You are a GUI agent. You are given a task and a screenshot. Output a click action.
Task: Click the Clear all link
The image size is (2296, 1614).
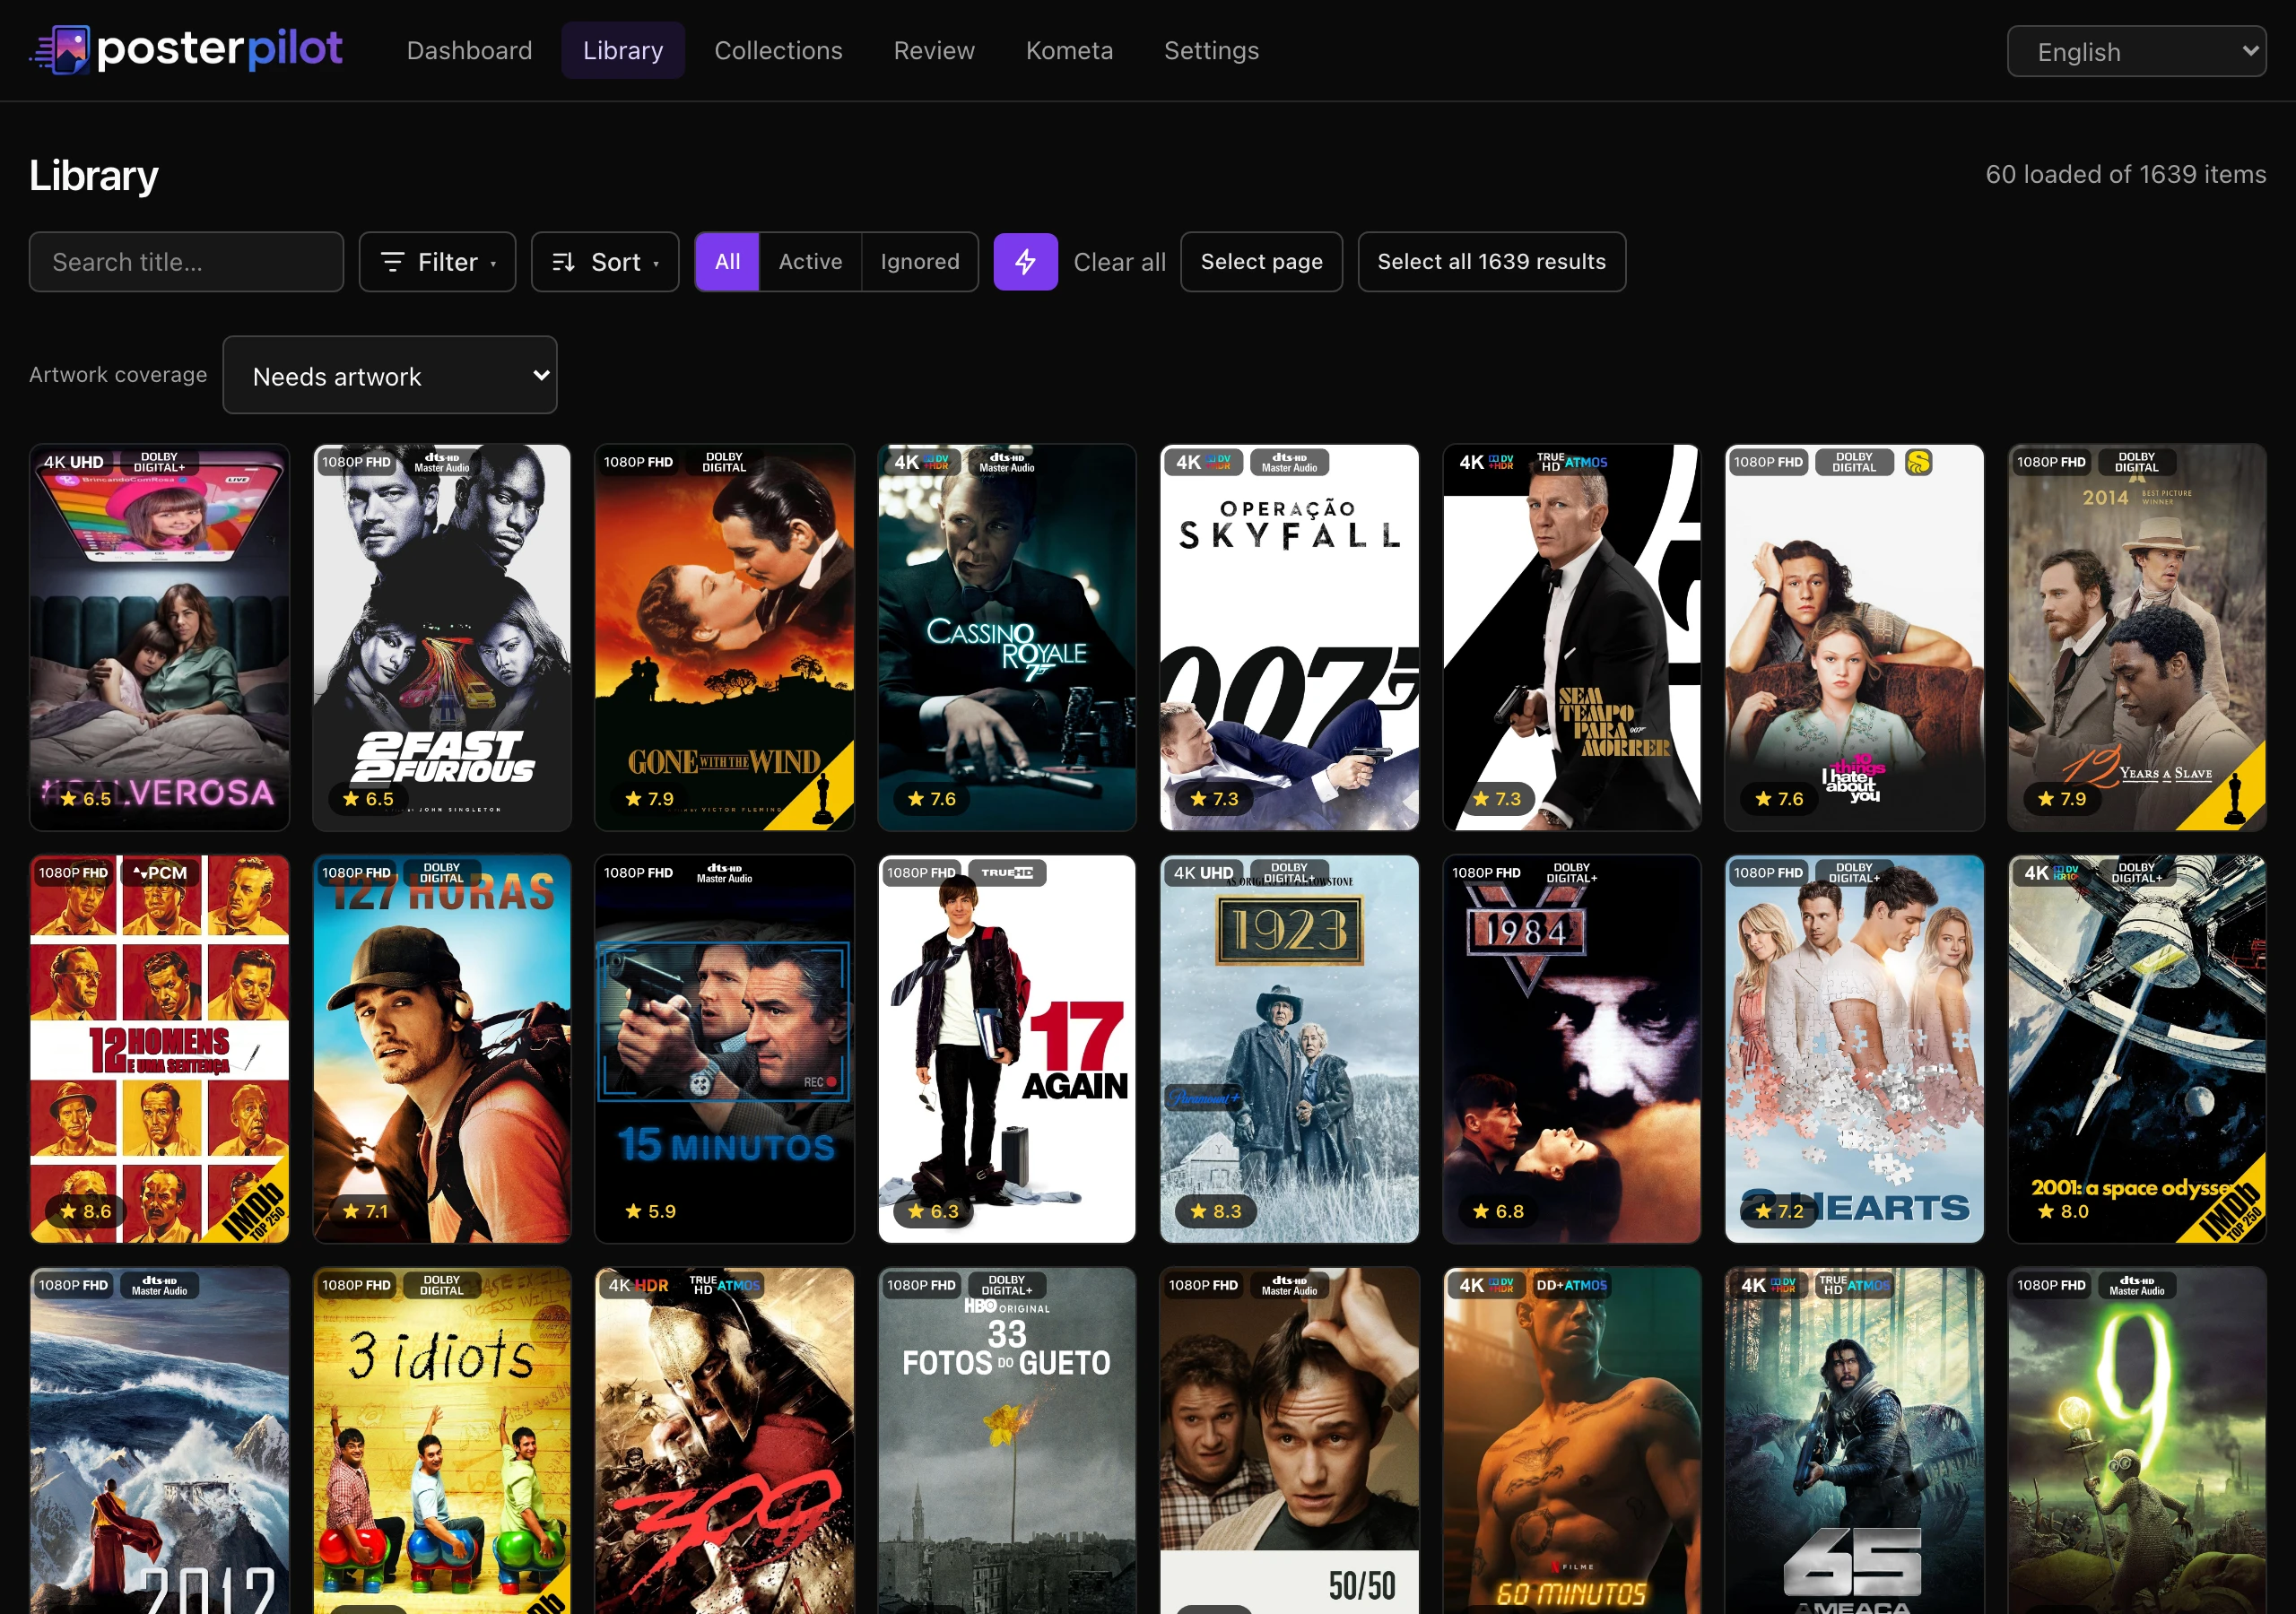point(1119,262)
